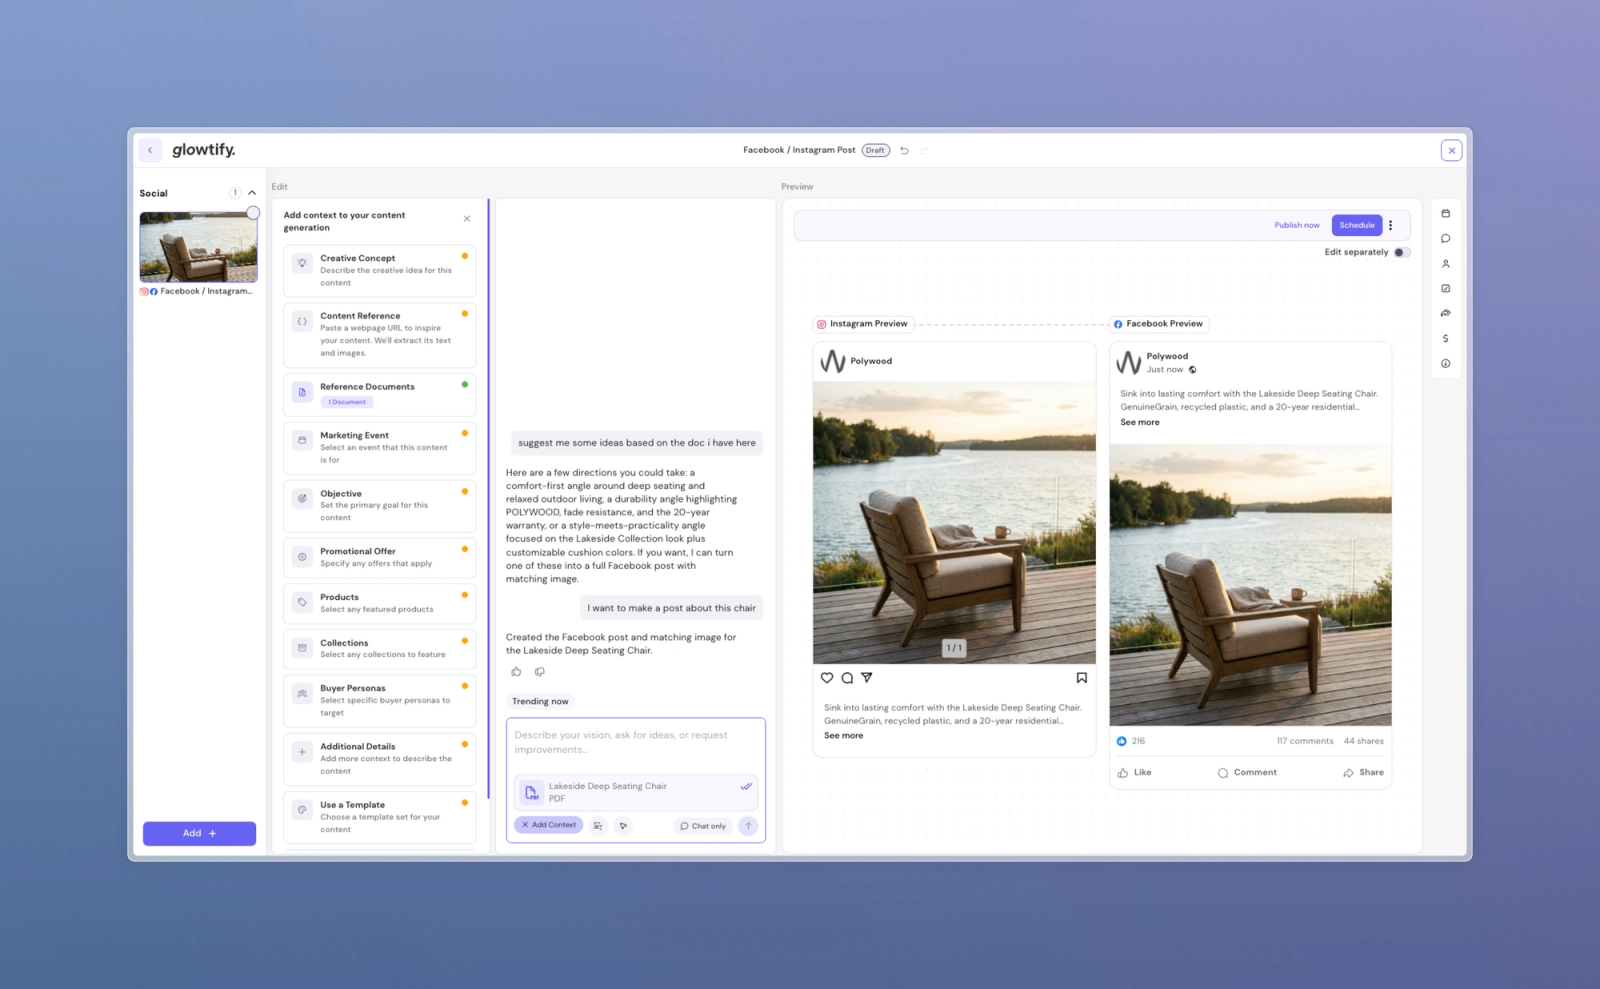Switch to the Facebook Preview tab
This screenshot has height=989, width=1600.
tap(1158, 324)
